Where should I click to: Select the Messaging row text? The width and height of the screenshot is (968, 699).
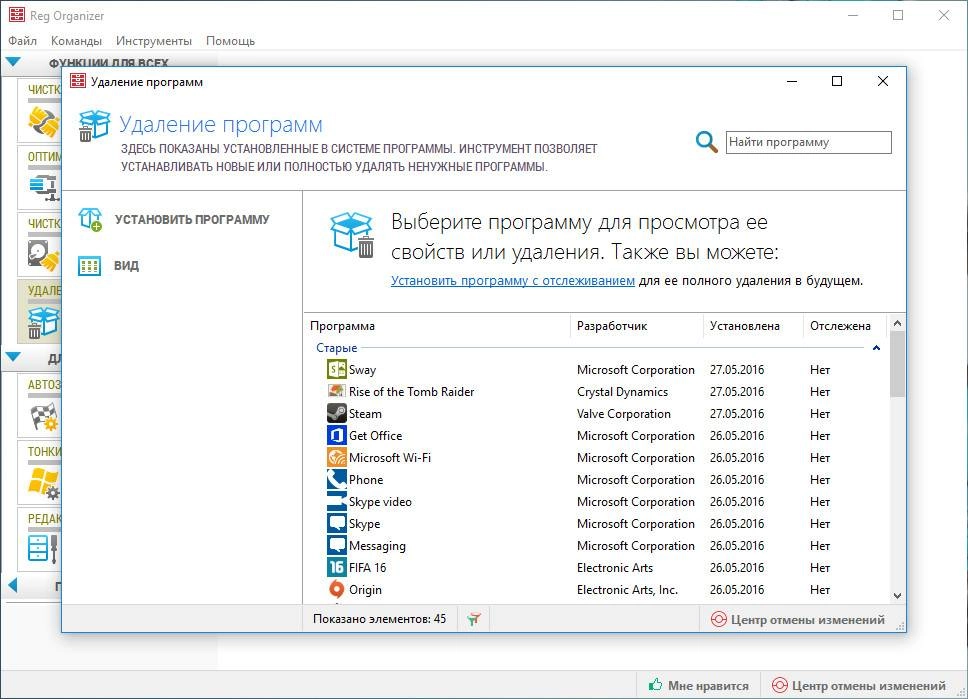tap(377, 546)
